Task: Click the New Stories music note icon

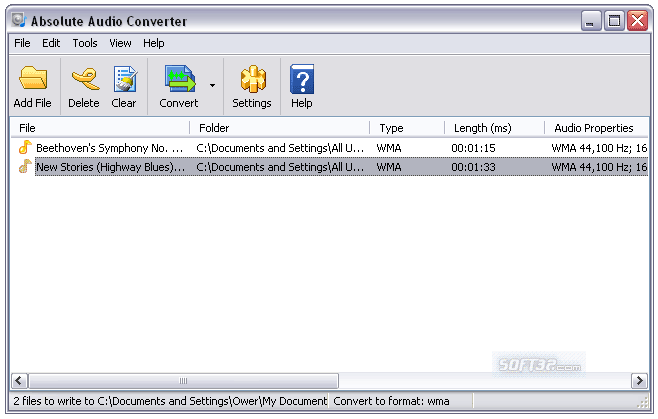Action: [x=25, y=166]
